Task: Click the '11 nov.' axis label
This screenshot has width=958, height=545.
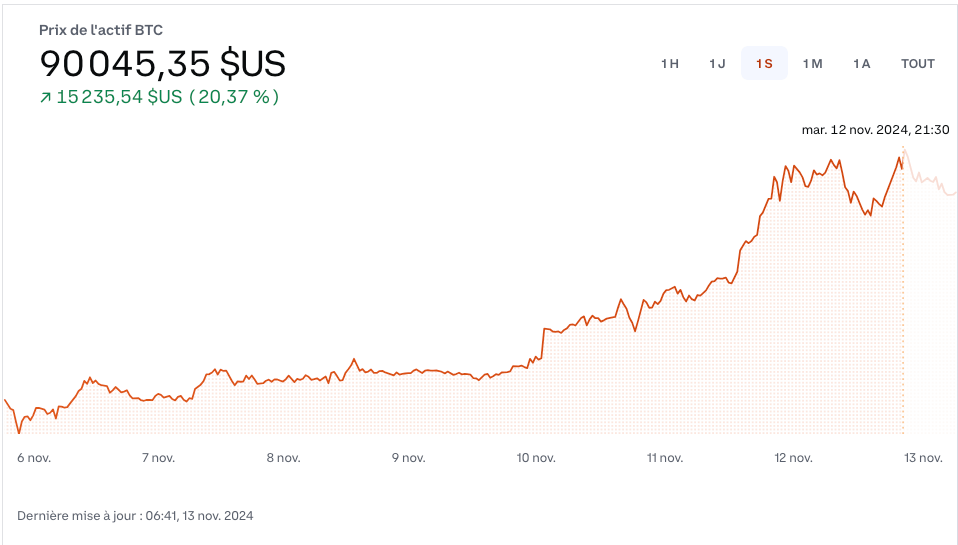Action: 665,458
